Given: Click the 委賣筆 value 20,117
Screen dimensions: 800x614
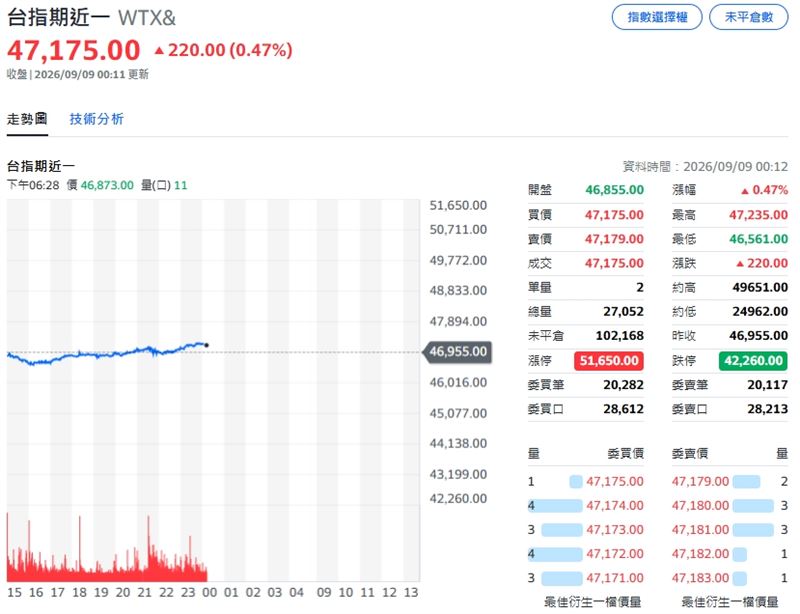Looking at the screenshot, I should coord(767,385).
